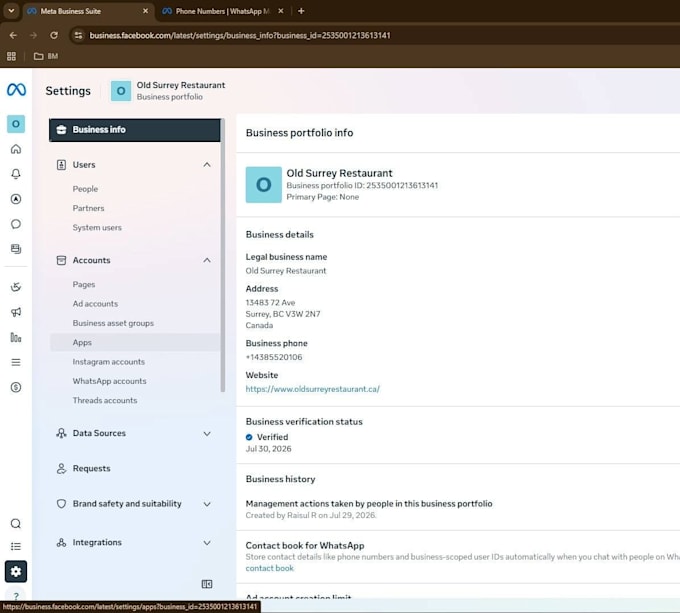Open Business asset groups

point(113,323)
